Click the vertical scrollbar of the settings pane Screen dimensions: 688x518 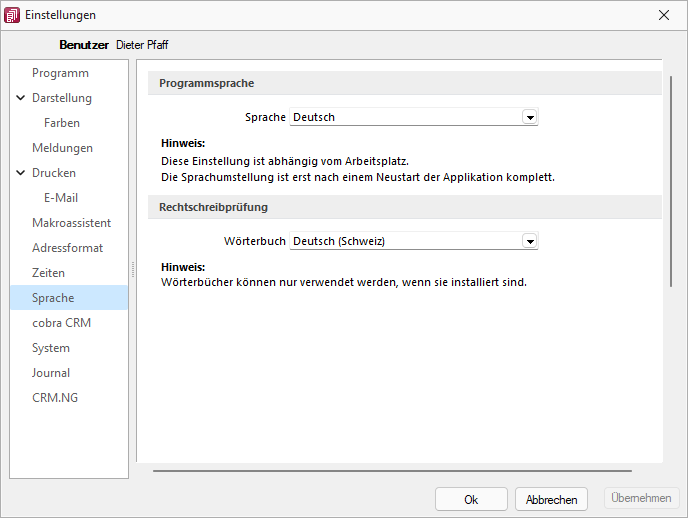[671, 182]
